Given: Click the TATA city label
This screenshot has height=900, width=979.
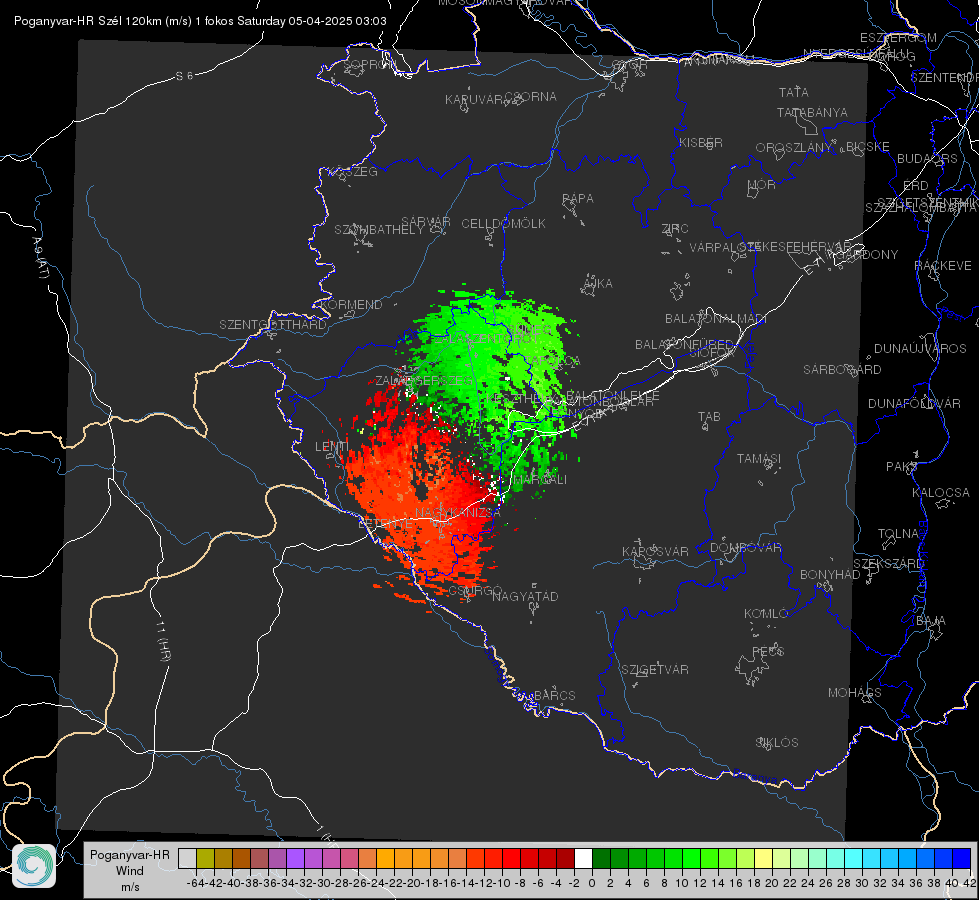Looking at the screenshot, I should coord(794,92).
